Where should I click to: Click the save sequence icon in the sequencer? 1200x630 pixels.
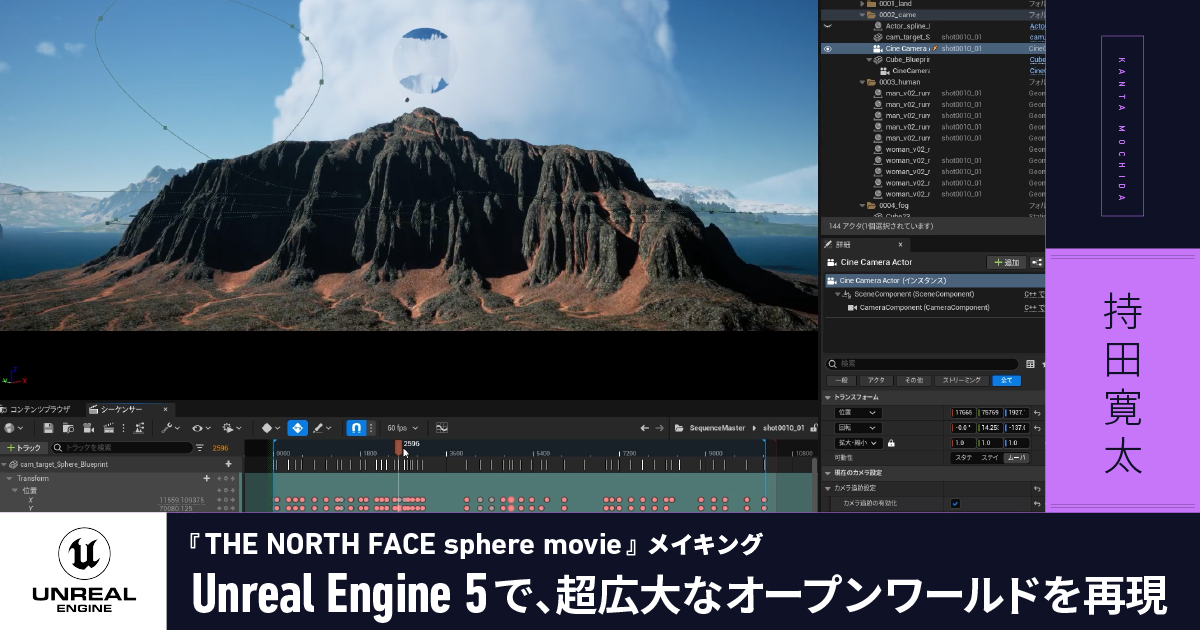(47, 427)
